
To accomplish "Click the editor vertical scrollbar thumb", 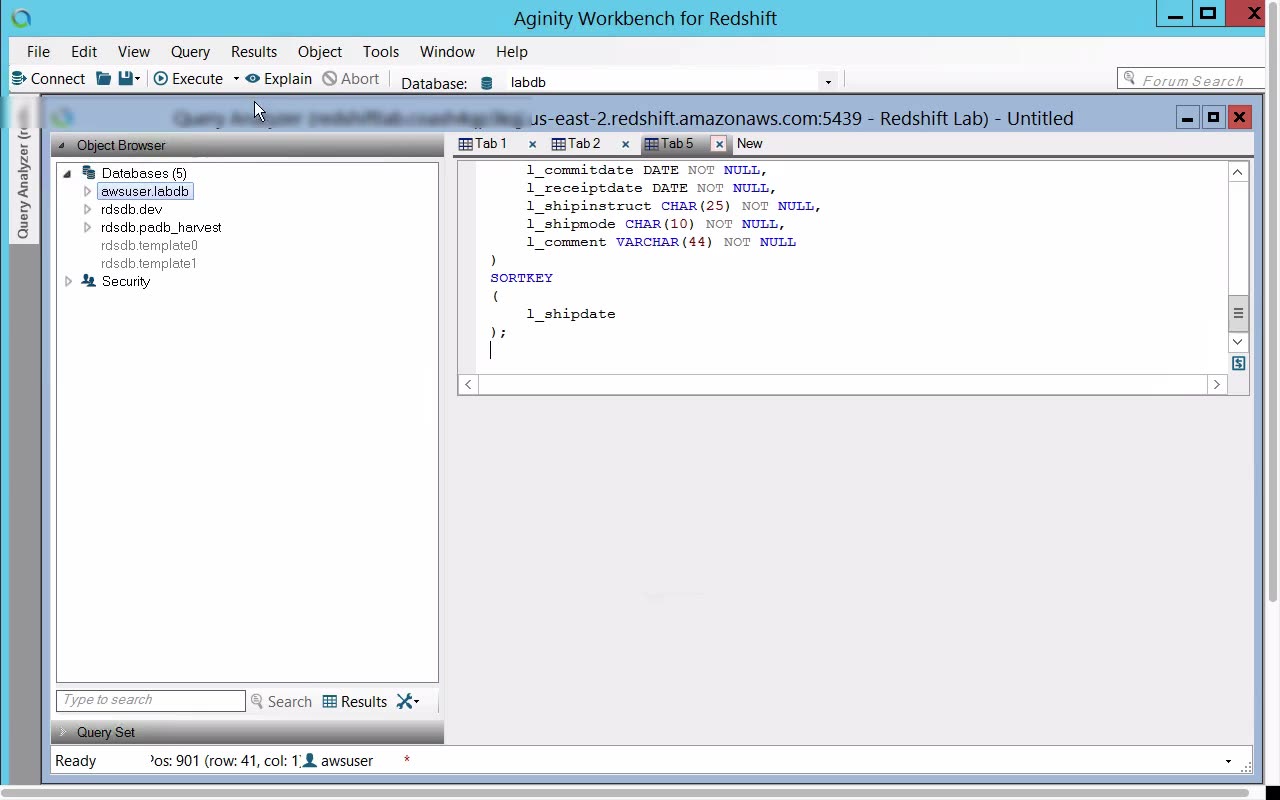I will (x=1238, y=313).
